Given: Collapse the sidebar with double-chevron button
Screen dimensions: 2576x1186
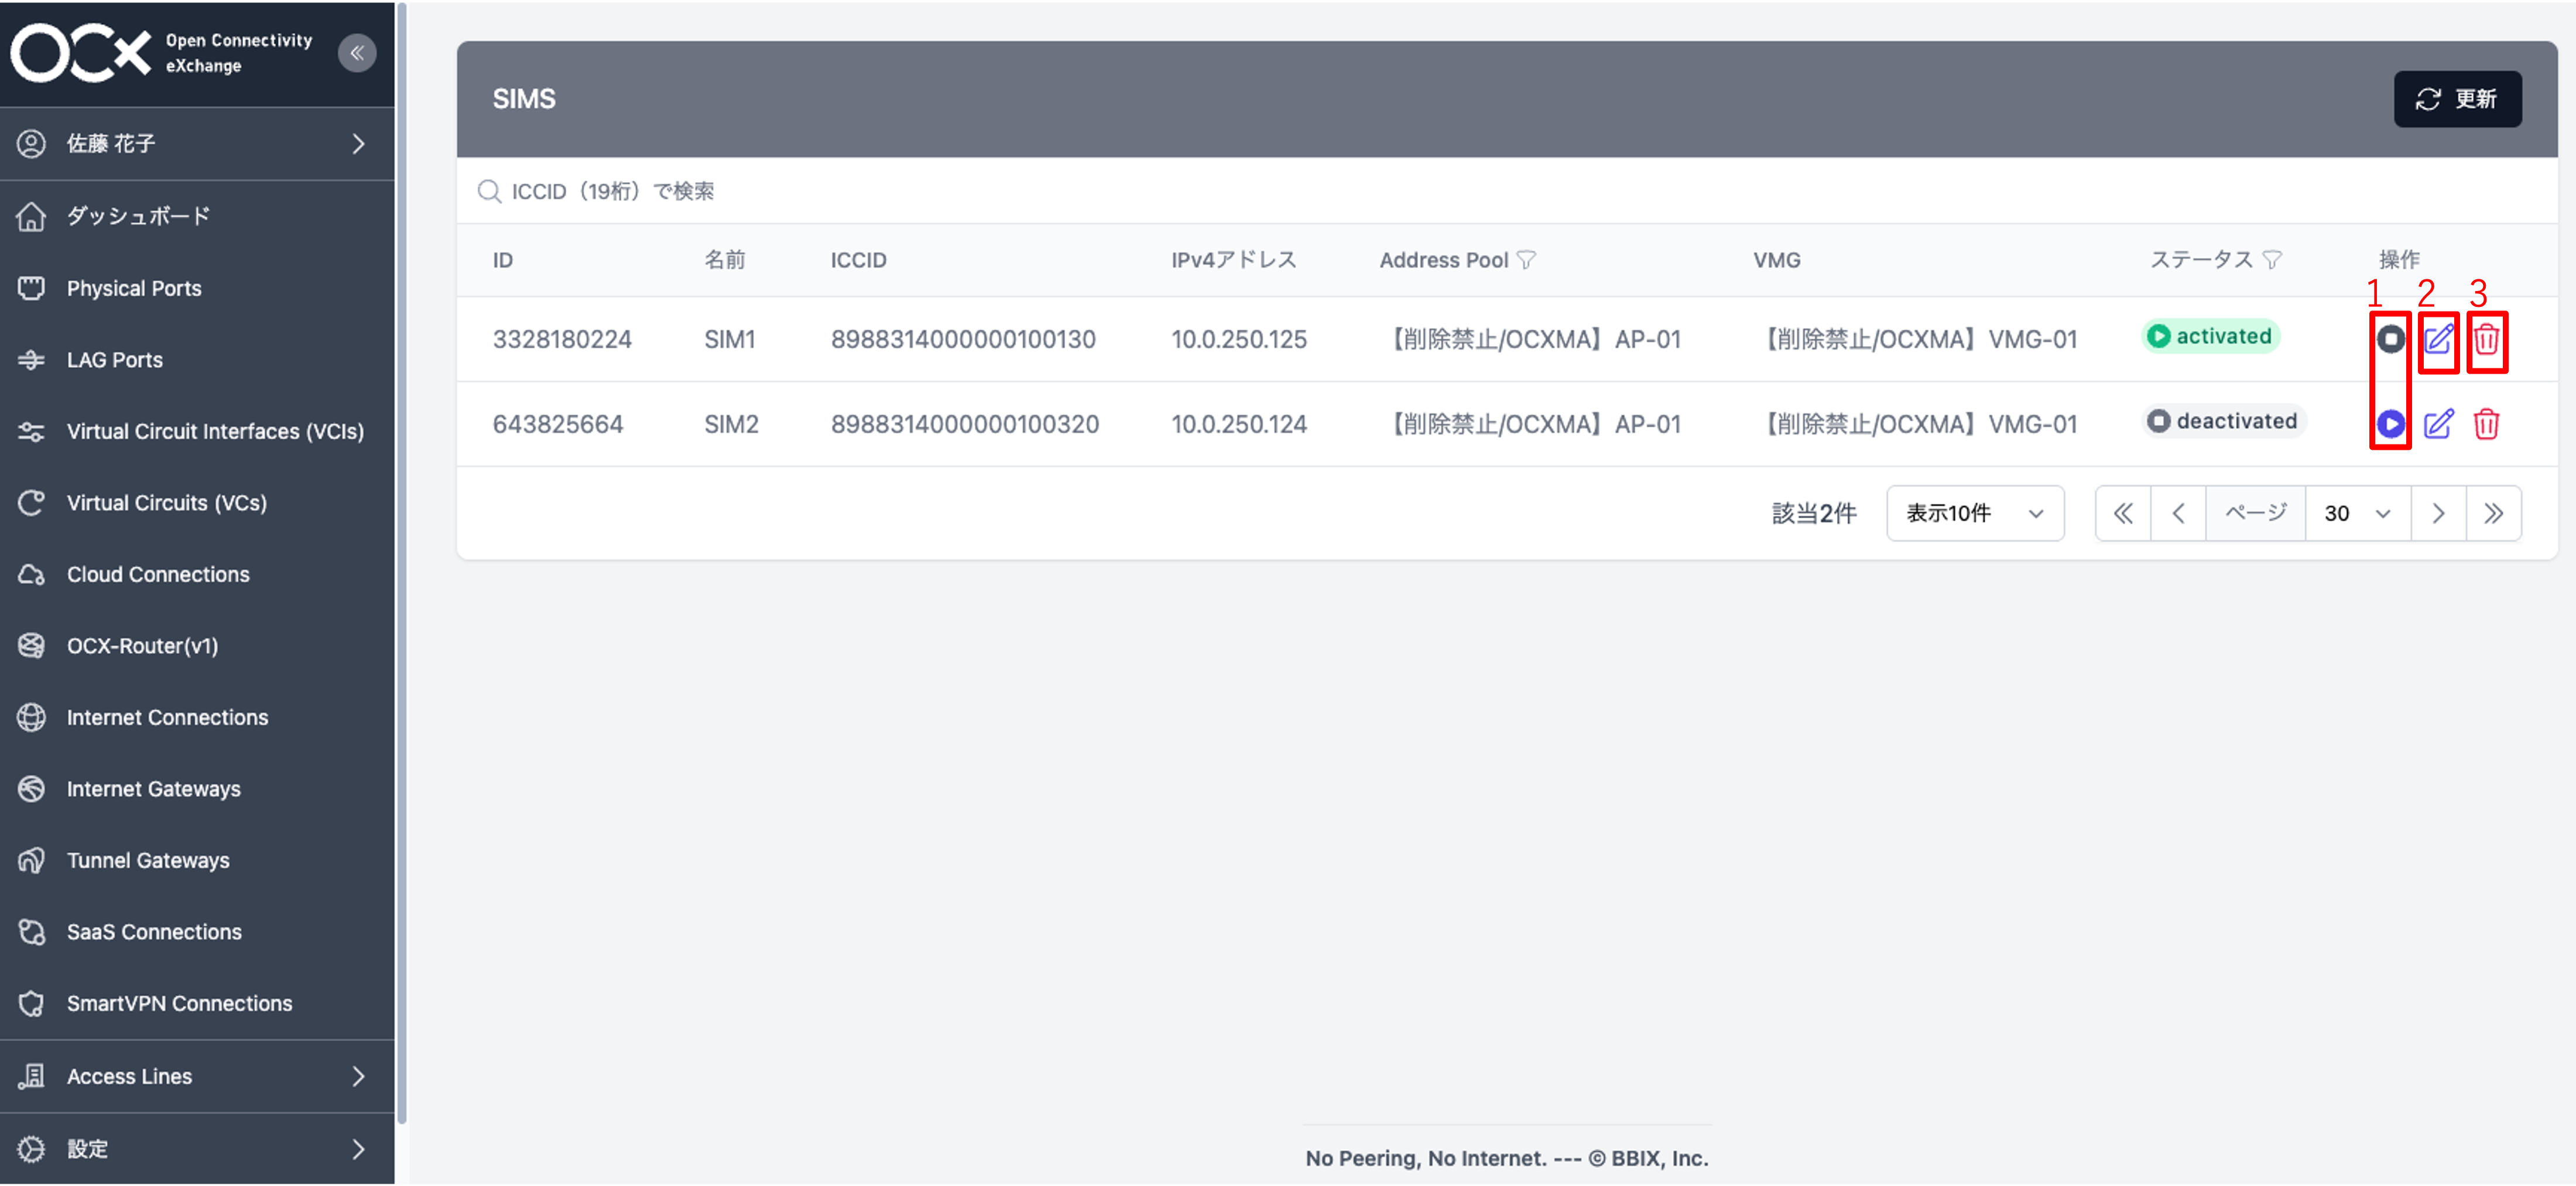Looking at the screenshot, I should click(357, 53).
